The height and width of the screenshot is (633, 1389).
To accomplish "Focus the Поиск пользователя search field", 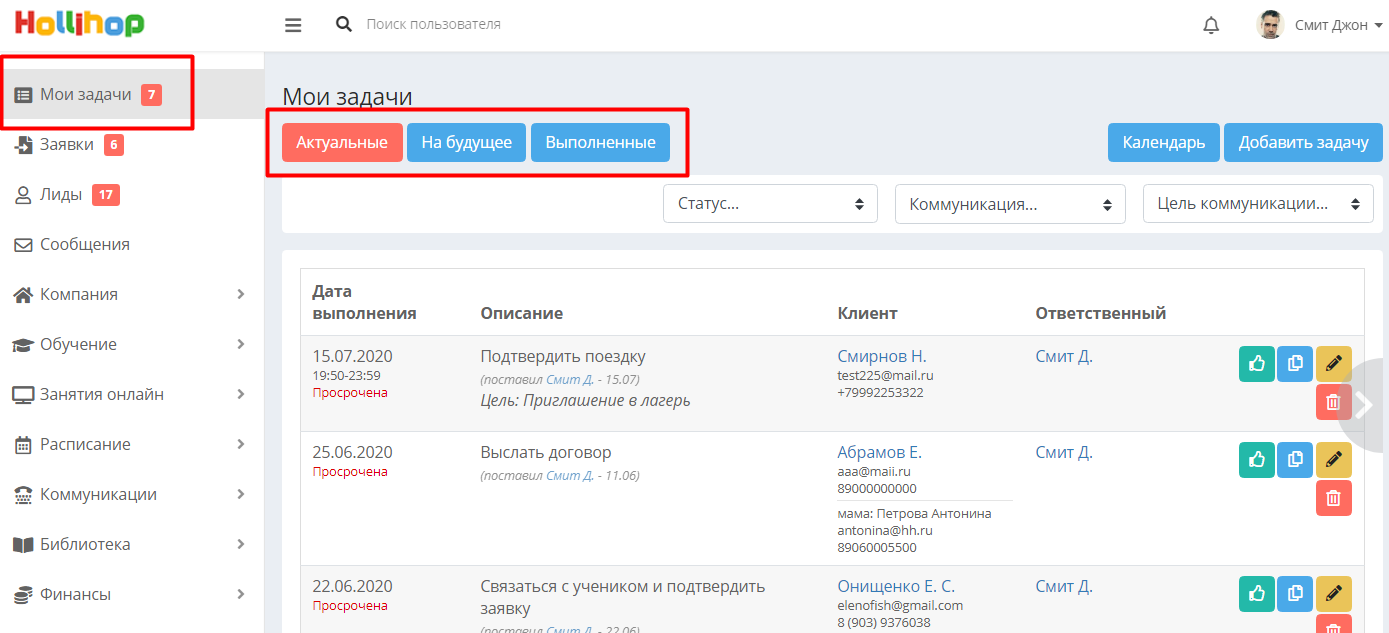I will [434, 24].
